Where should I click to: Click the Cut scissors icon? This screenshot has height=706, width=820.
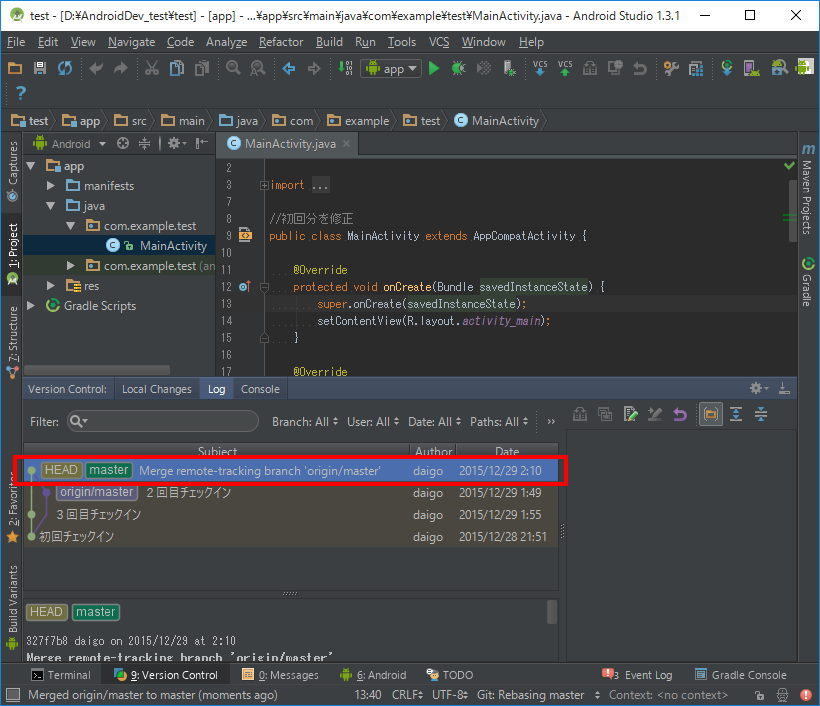pos(152,68)
